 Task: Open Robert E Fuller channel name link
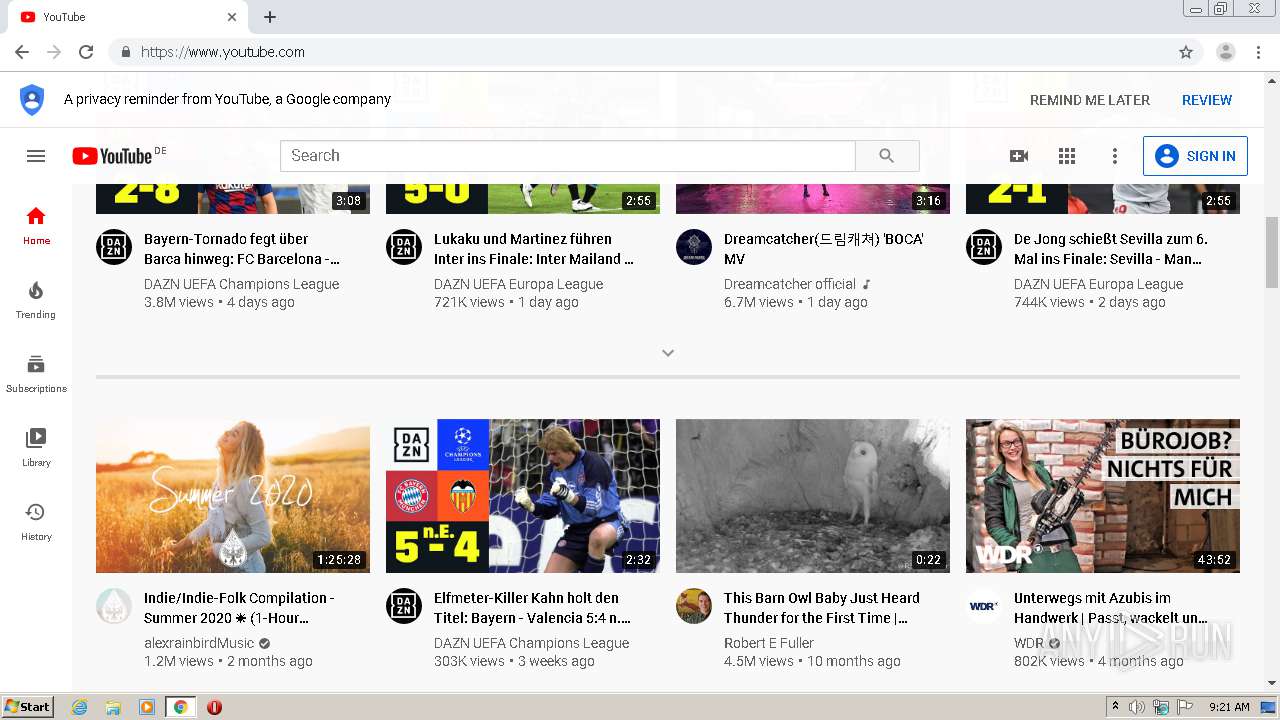tap(769, 643)
